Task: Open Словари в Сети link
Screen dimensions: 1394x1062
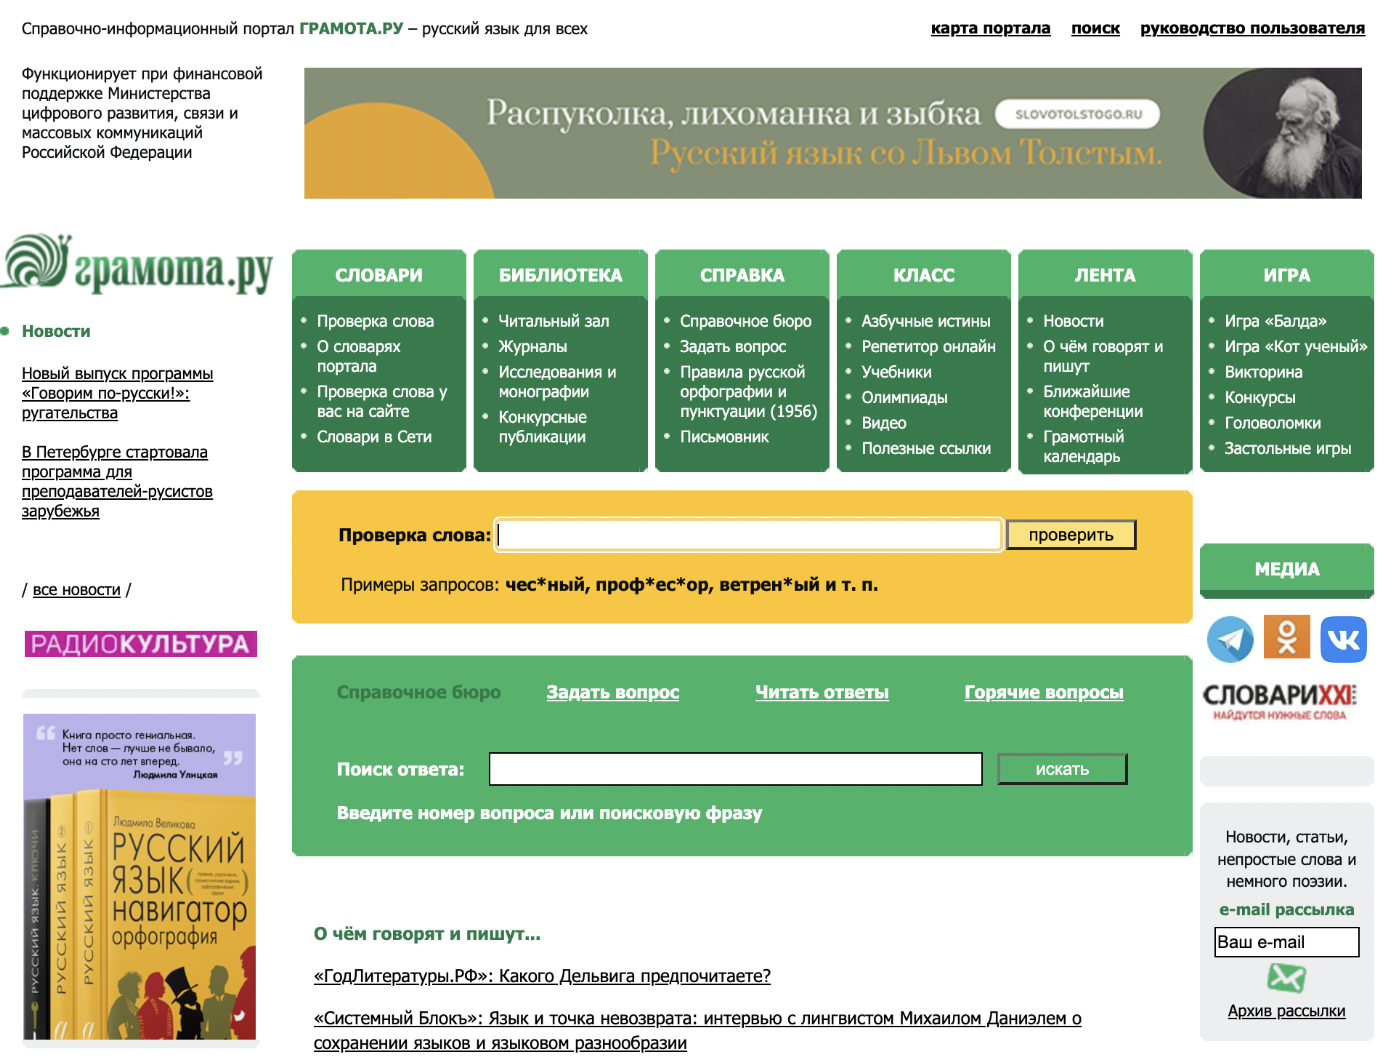Action: (374, 437)
